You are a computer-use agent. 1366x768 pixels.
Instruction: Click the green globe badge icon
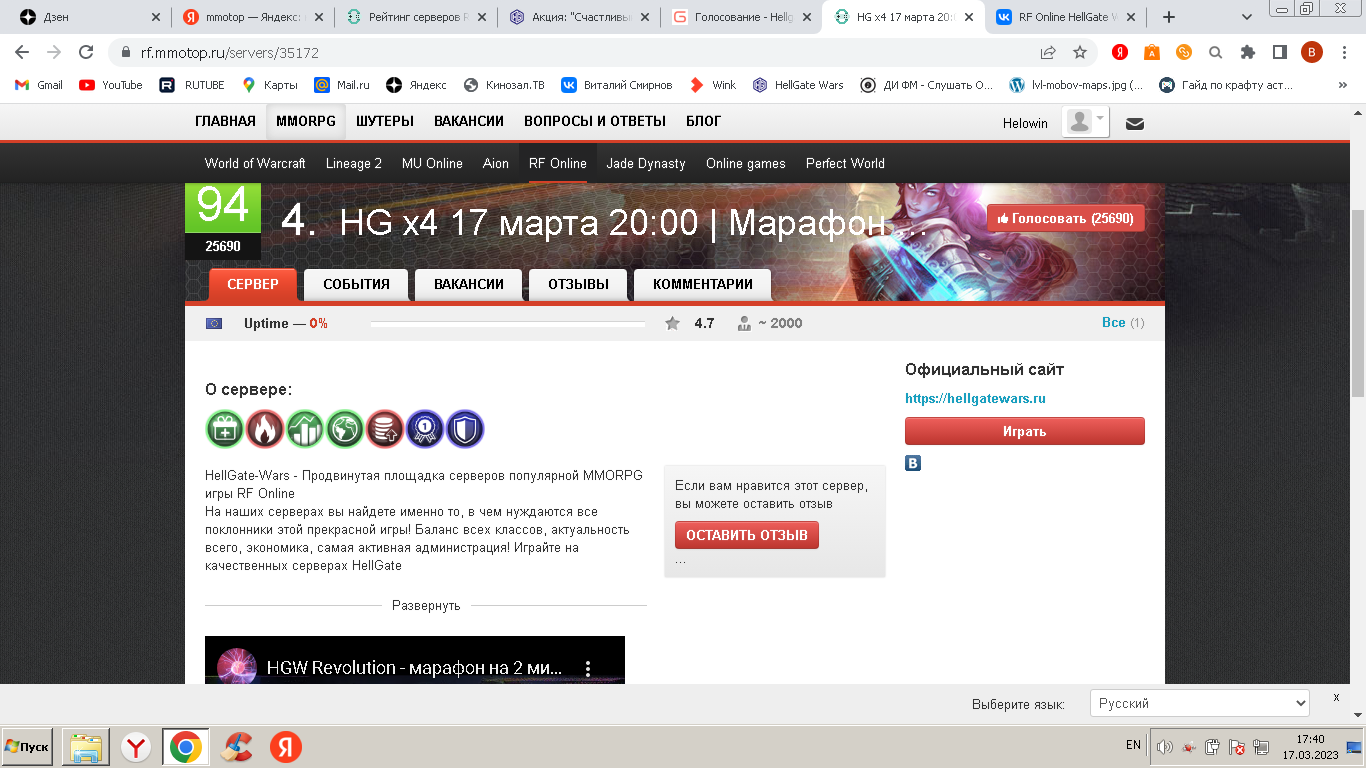(x=345, y=429)
